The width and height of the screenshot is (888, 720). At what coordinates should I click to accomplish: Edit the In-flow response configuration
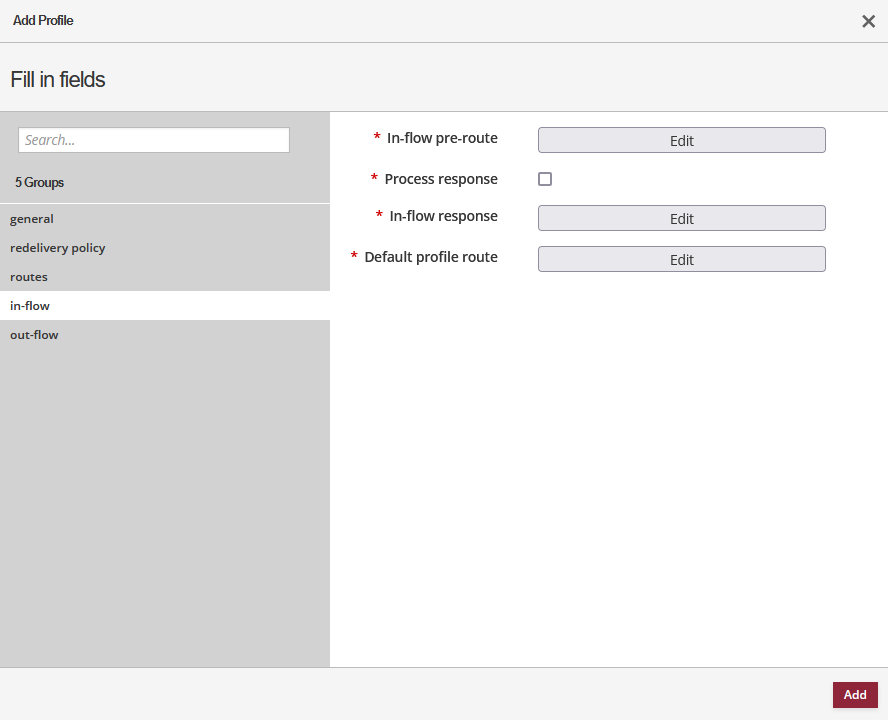pos(681,217)
